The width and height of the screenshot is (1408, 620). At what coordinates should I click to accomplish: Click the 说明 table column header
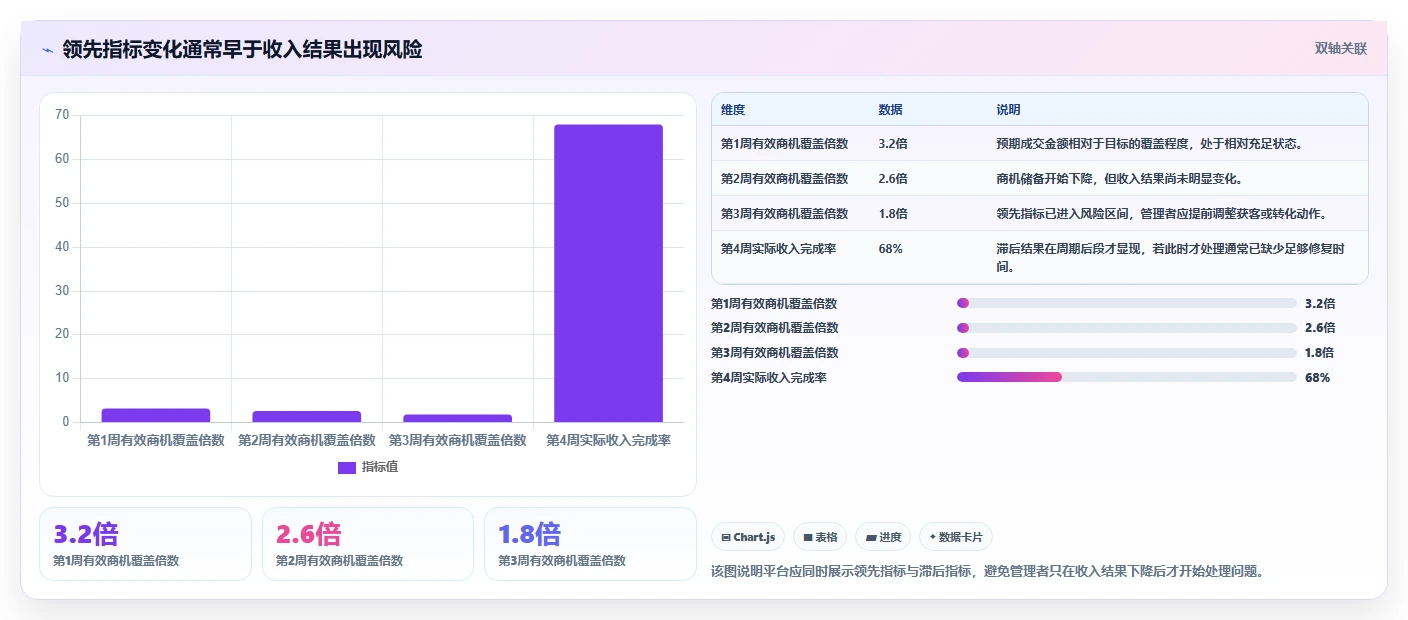[x=1008, y=109]
